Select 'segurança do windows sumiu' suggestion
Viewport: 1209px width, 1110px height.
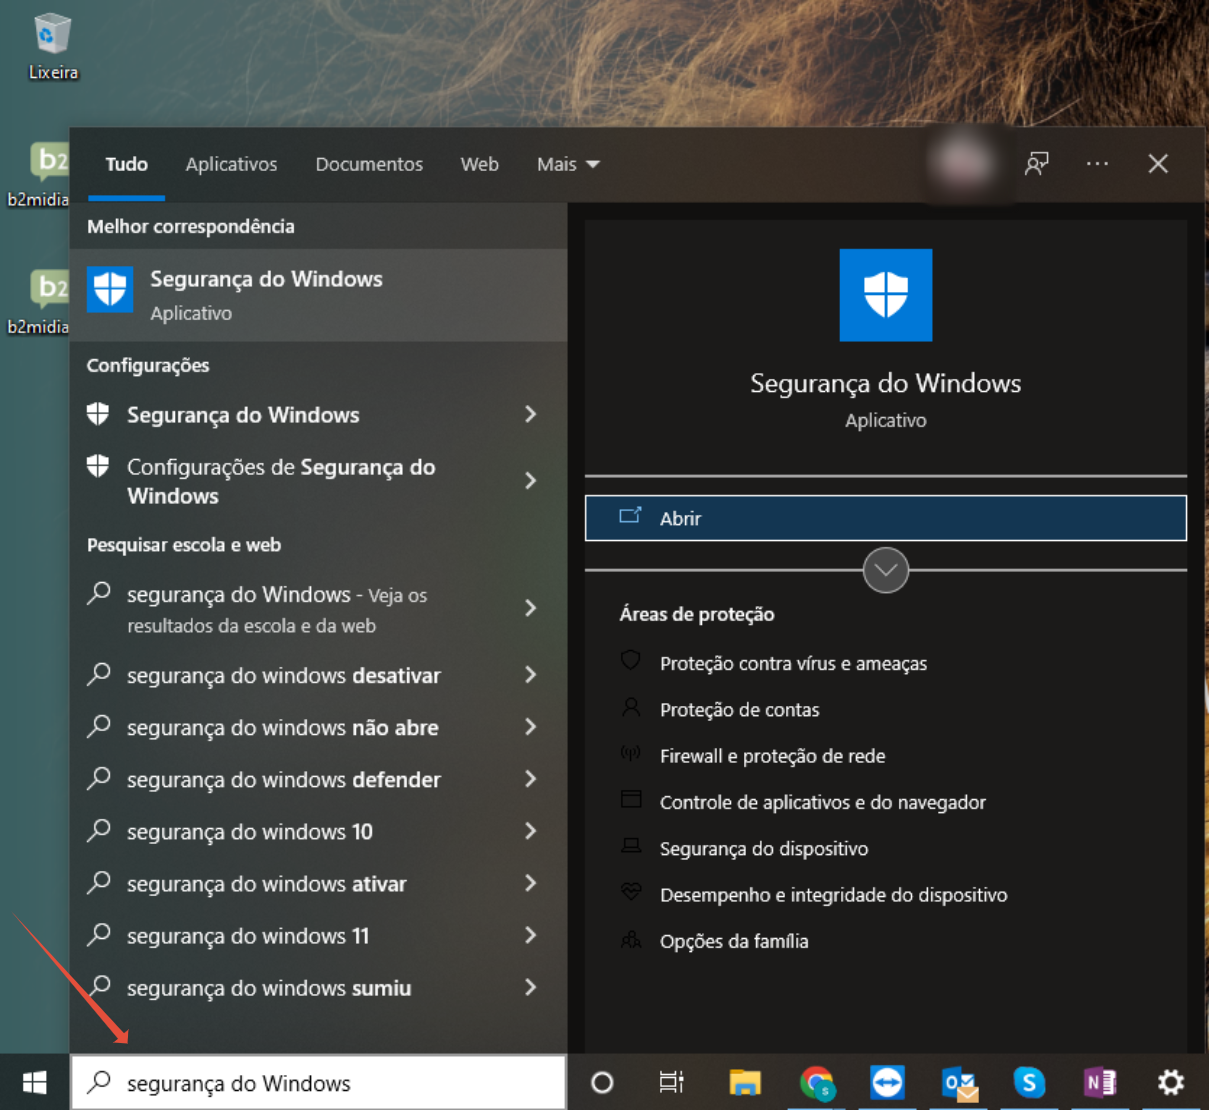[x=318, y=988]
